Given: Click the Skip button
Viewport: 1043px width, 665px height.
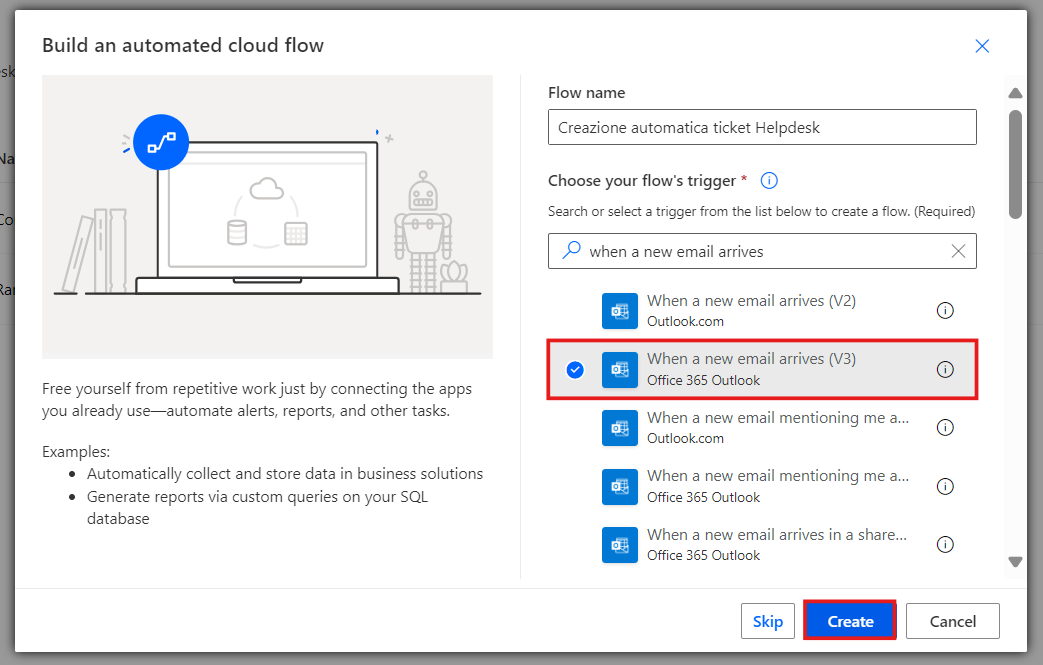Looking at the screenshot, I should coord(768,621).
